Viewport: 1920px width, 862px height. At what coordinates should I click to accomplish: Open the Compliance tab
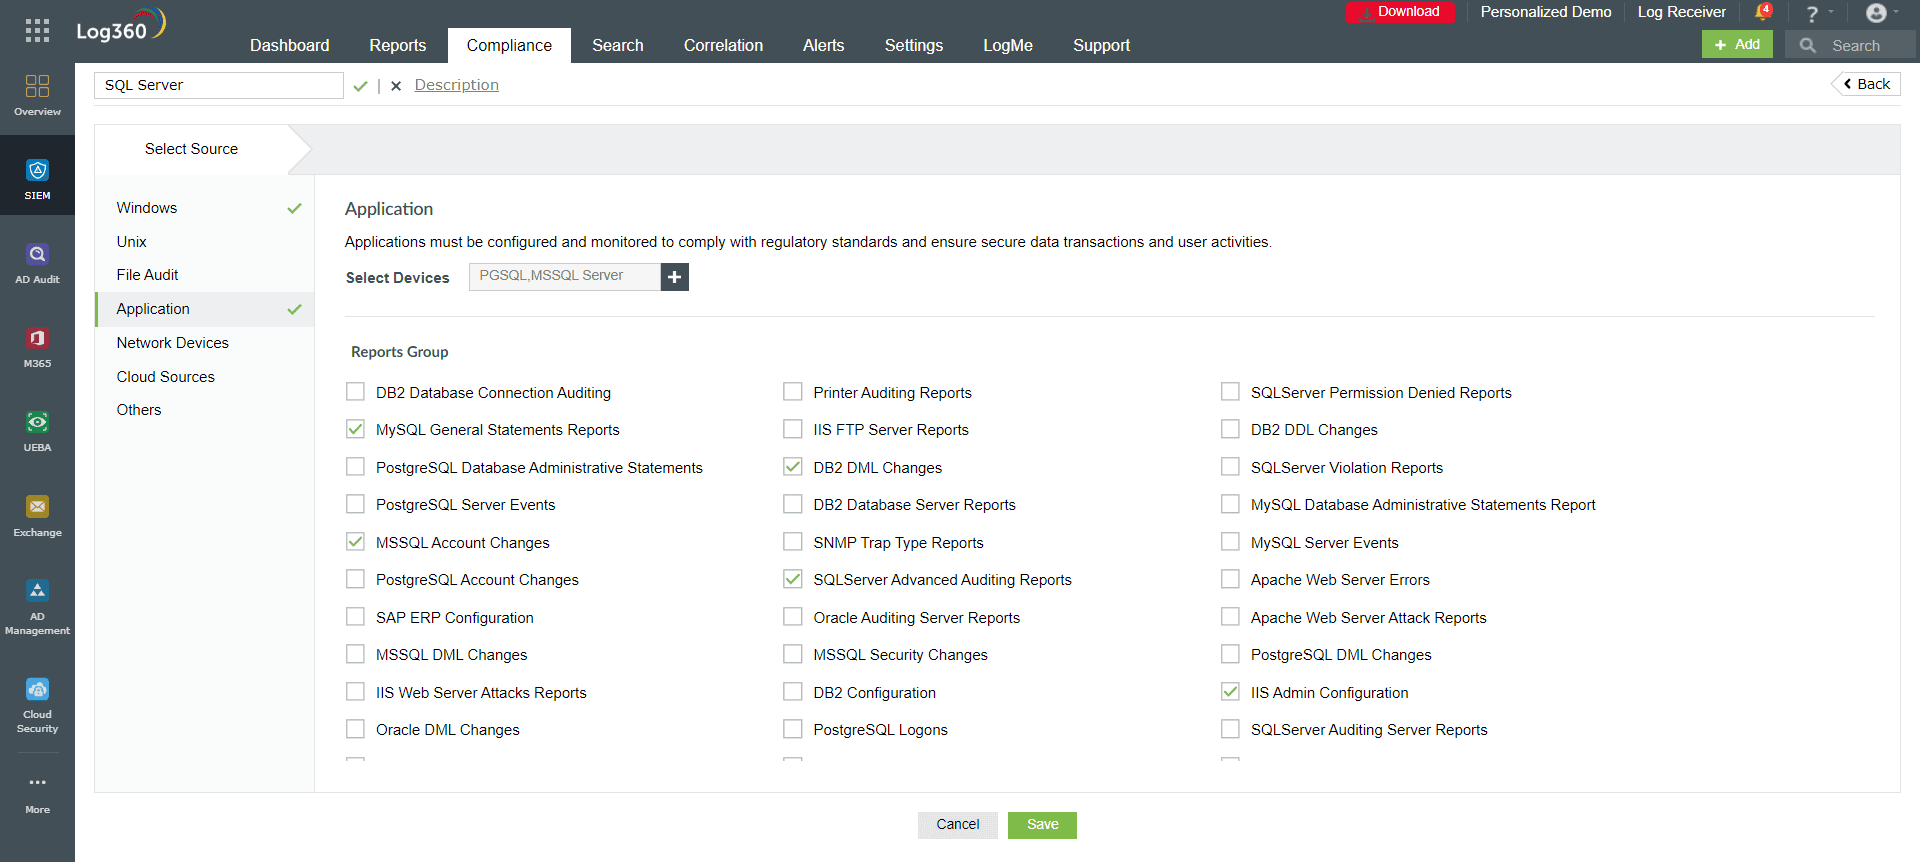509,45
